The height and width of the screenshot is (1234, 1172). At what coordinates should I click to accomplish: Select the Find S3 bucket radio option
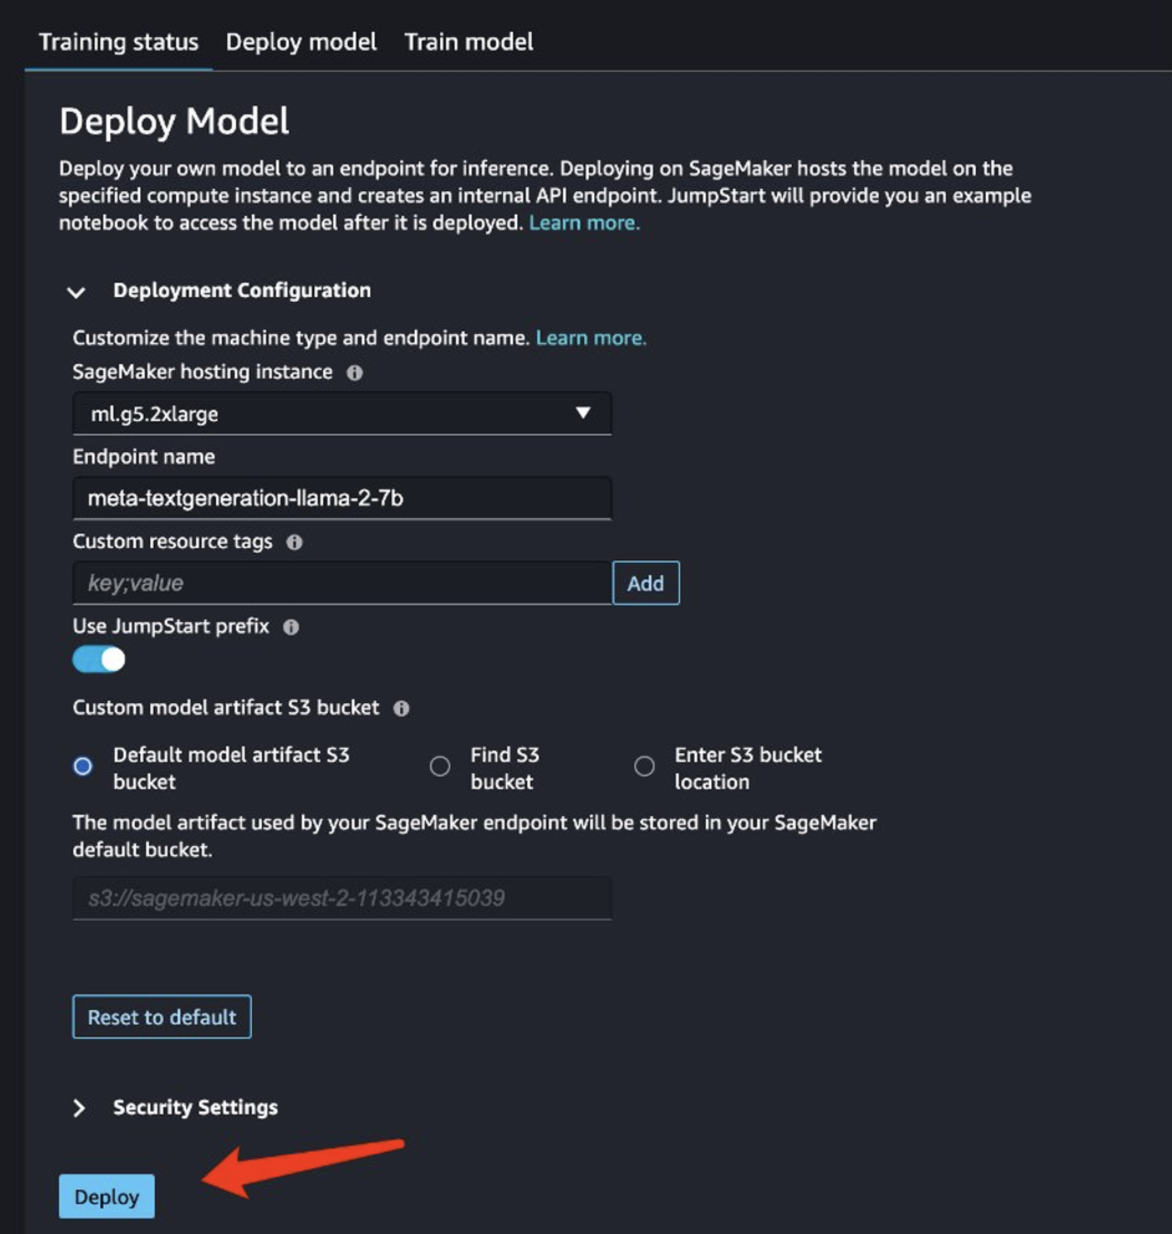[x=440, y=766]
